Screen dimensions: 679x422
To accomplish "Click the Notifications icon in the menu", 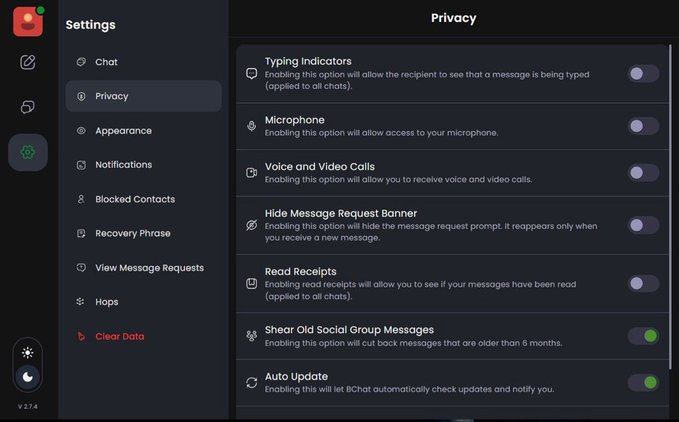I will 81,165.
